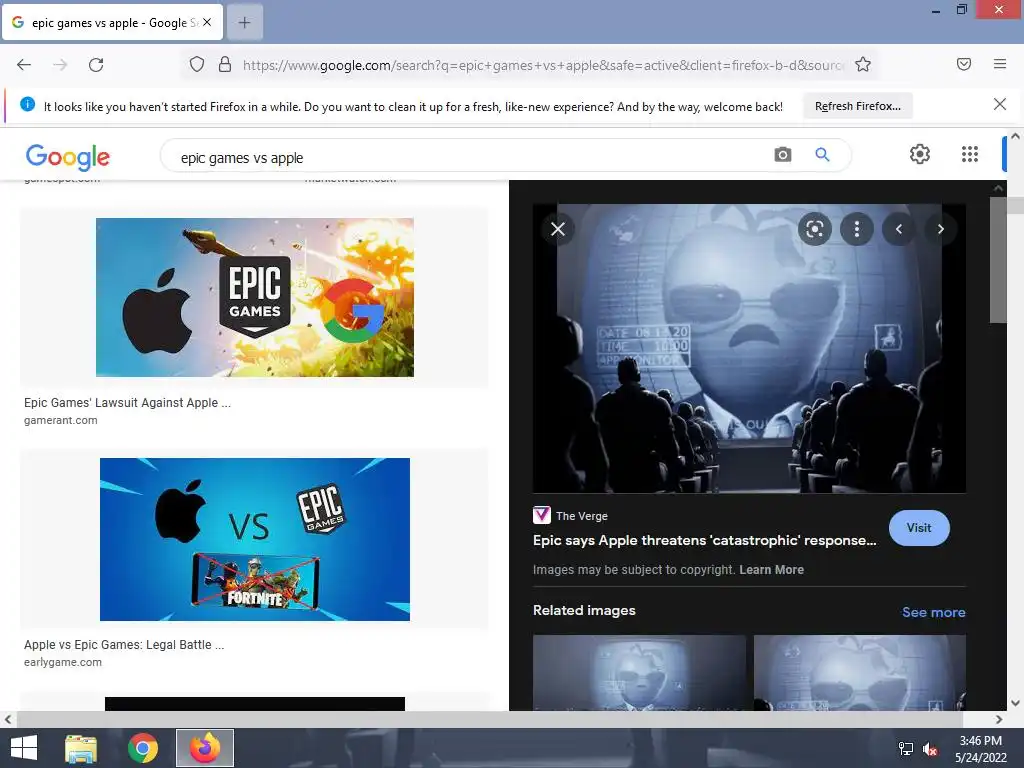Click the forward navigation arrow
The image size is (1024, 768).
[x=60, y=65]
